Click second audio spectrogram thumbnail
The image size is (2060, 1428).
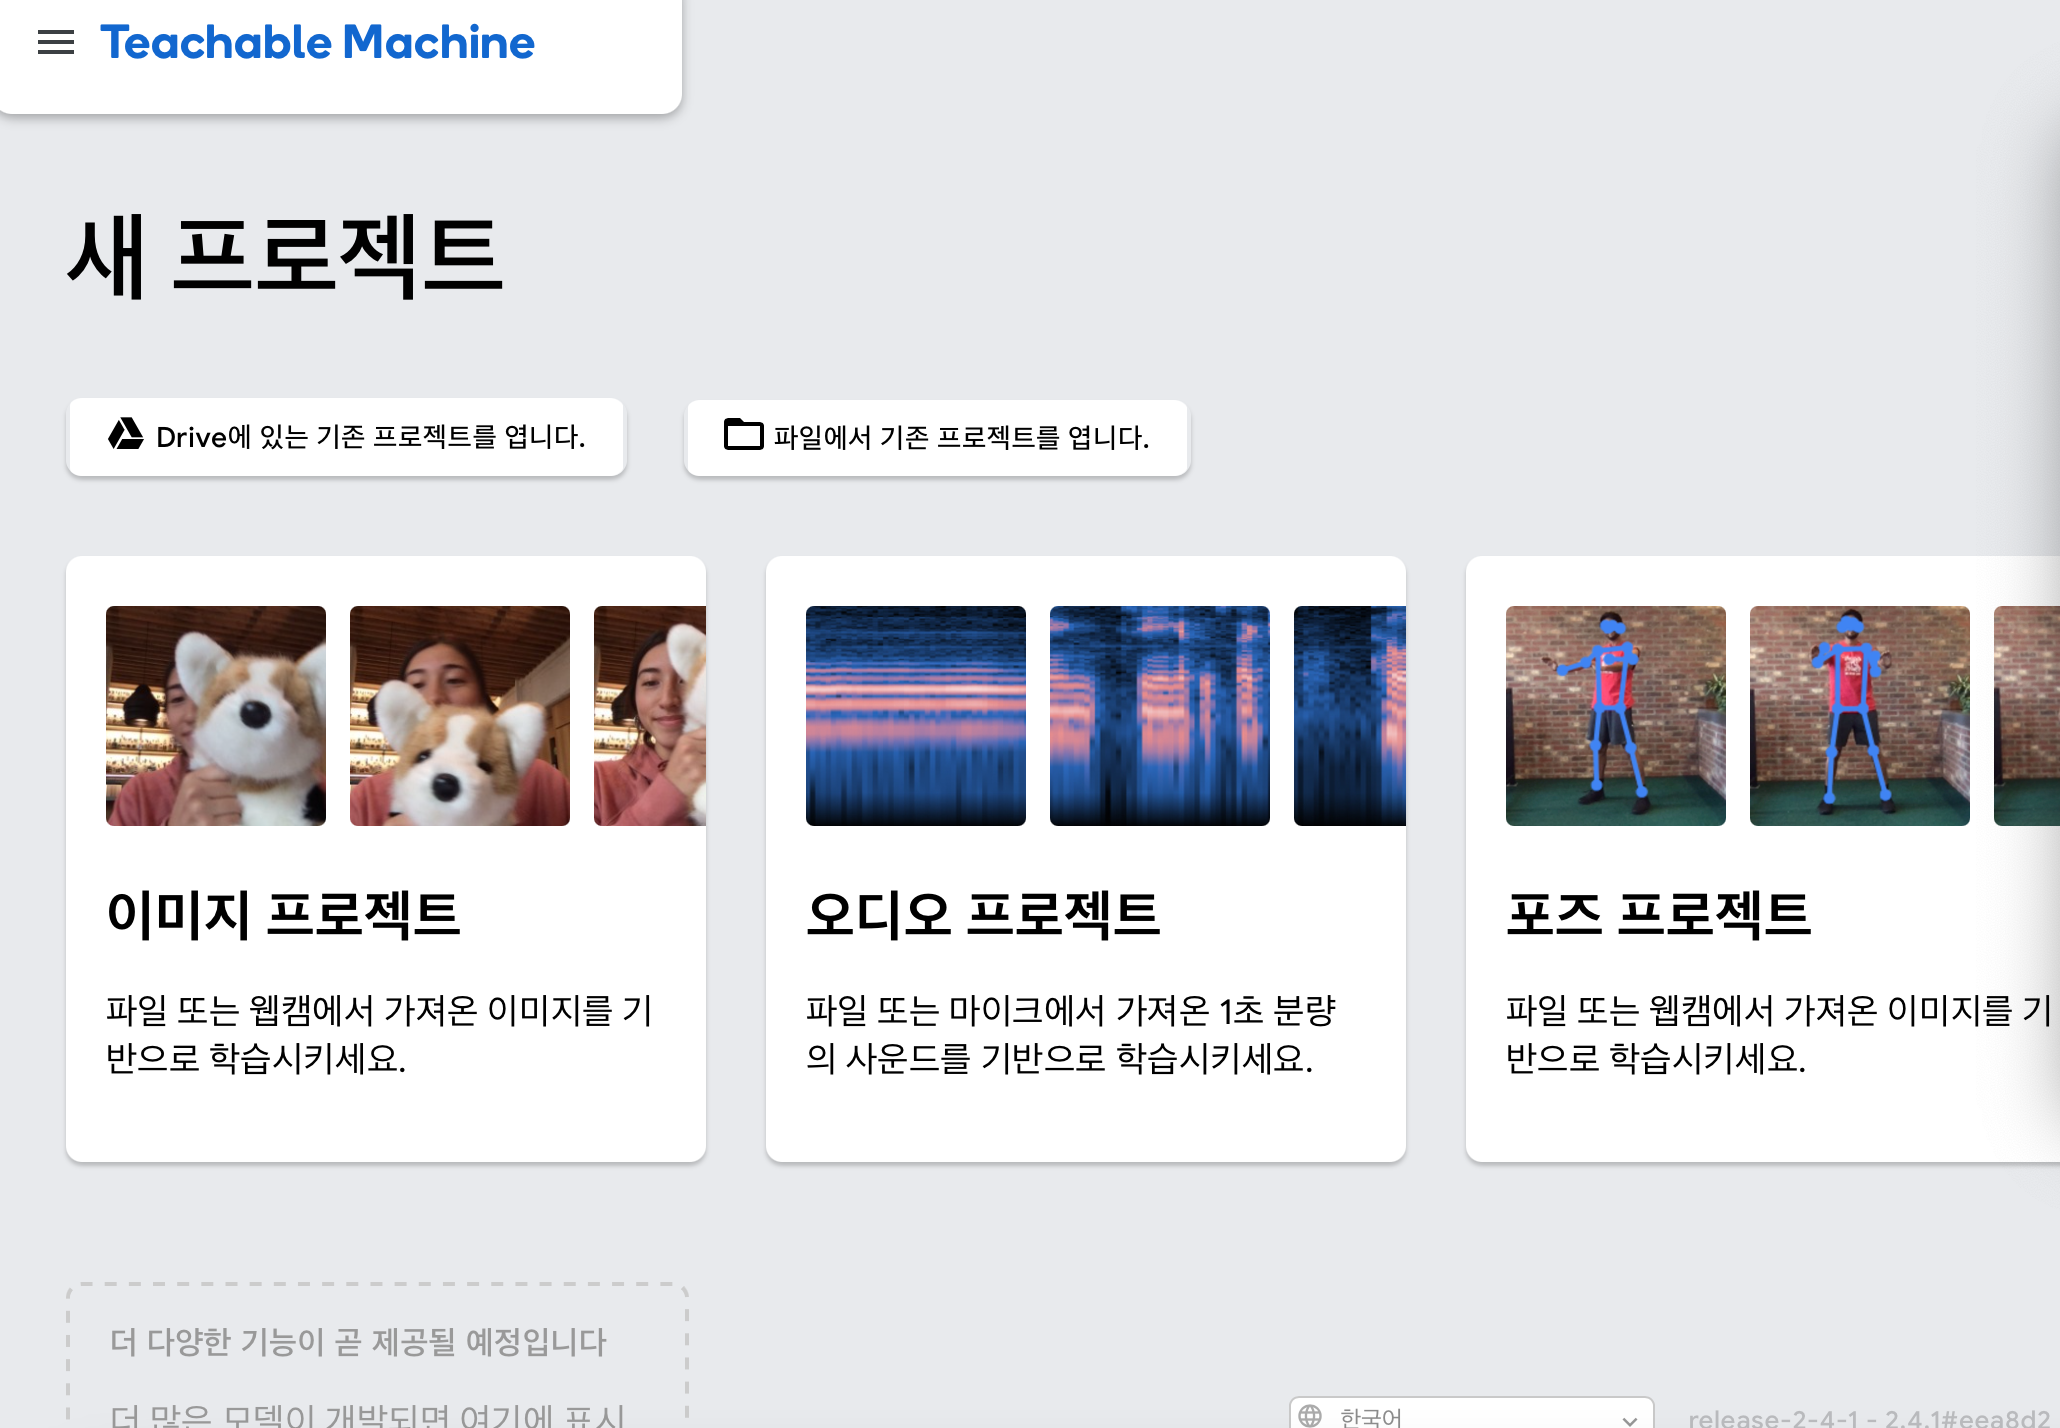pos(1160,716)
